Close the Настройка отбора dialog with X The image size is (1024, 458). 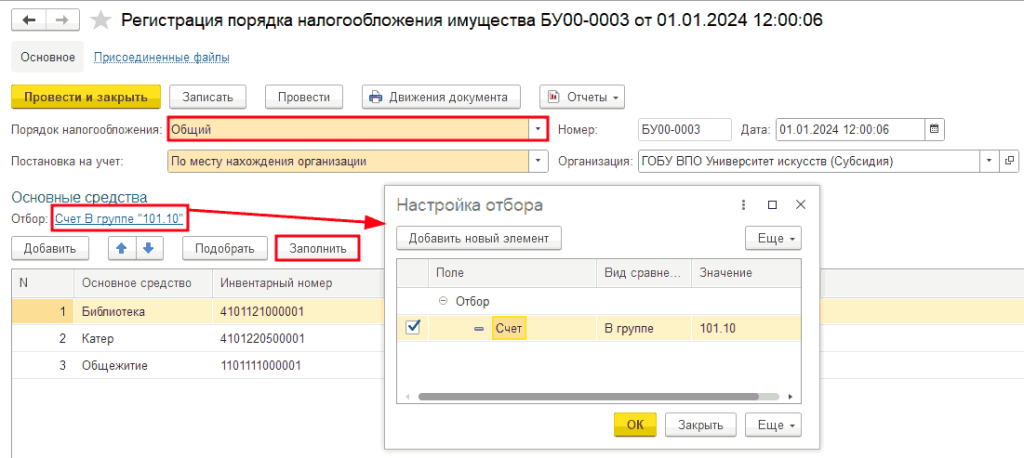click(x=801, y=205)
